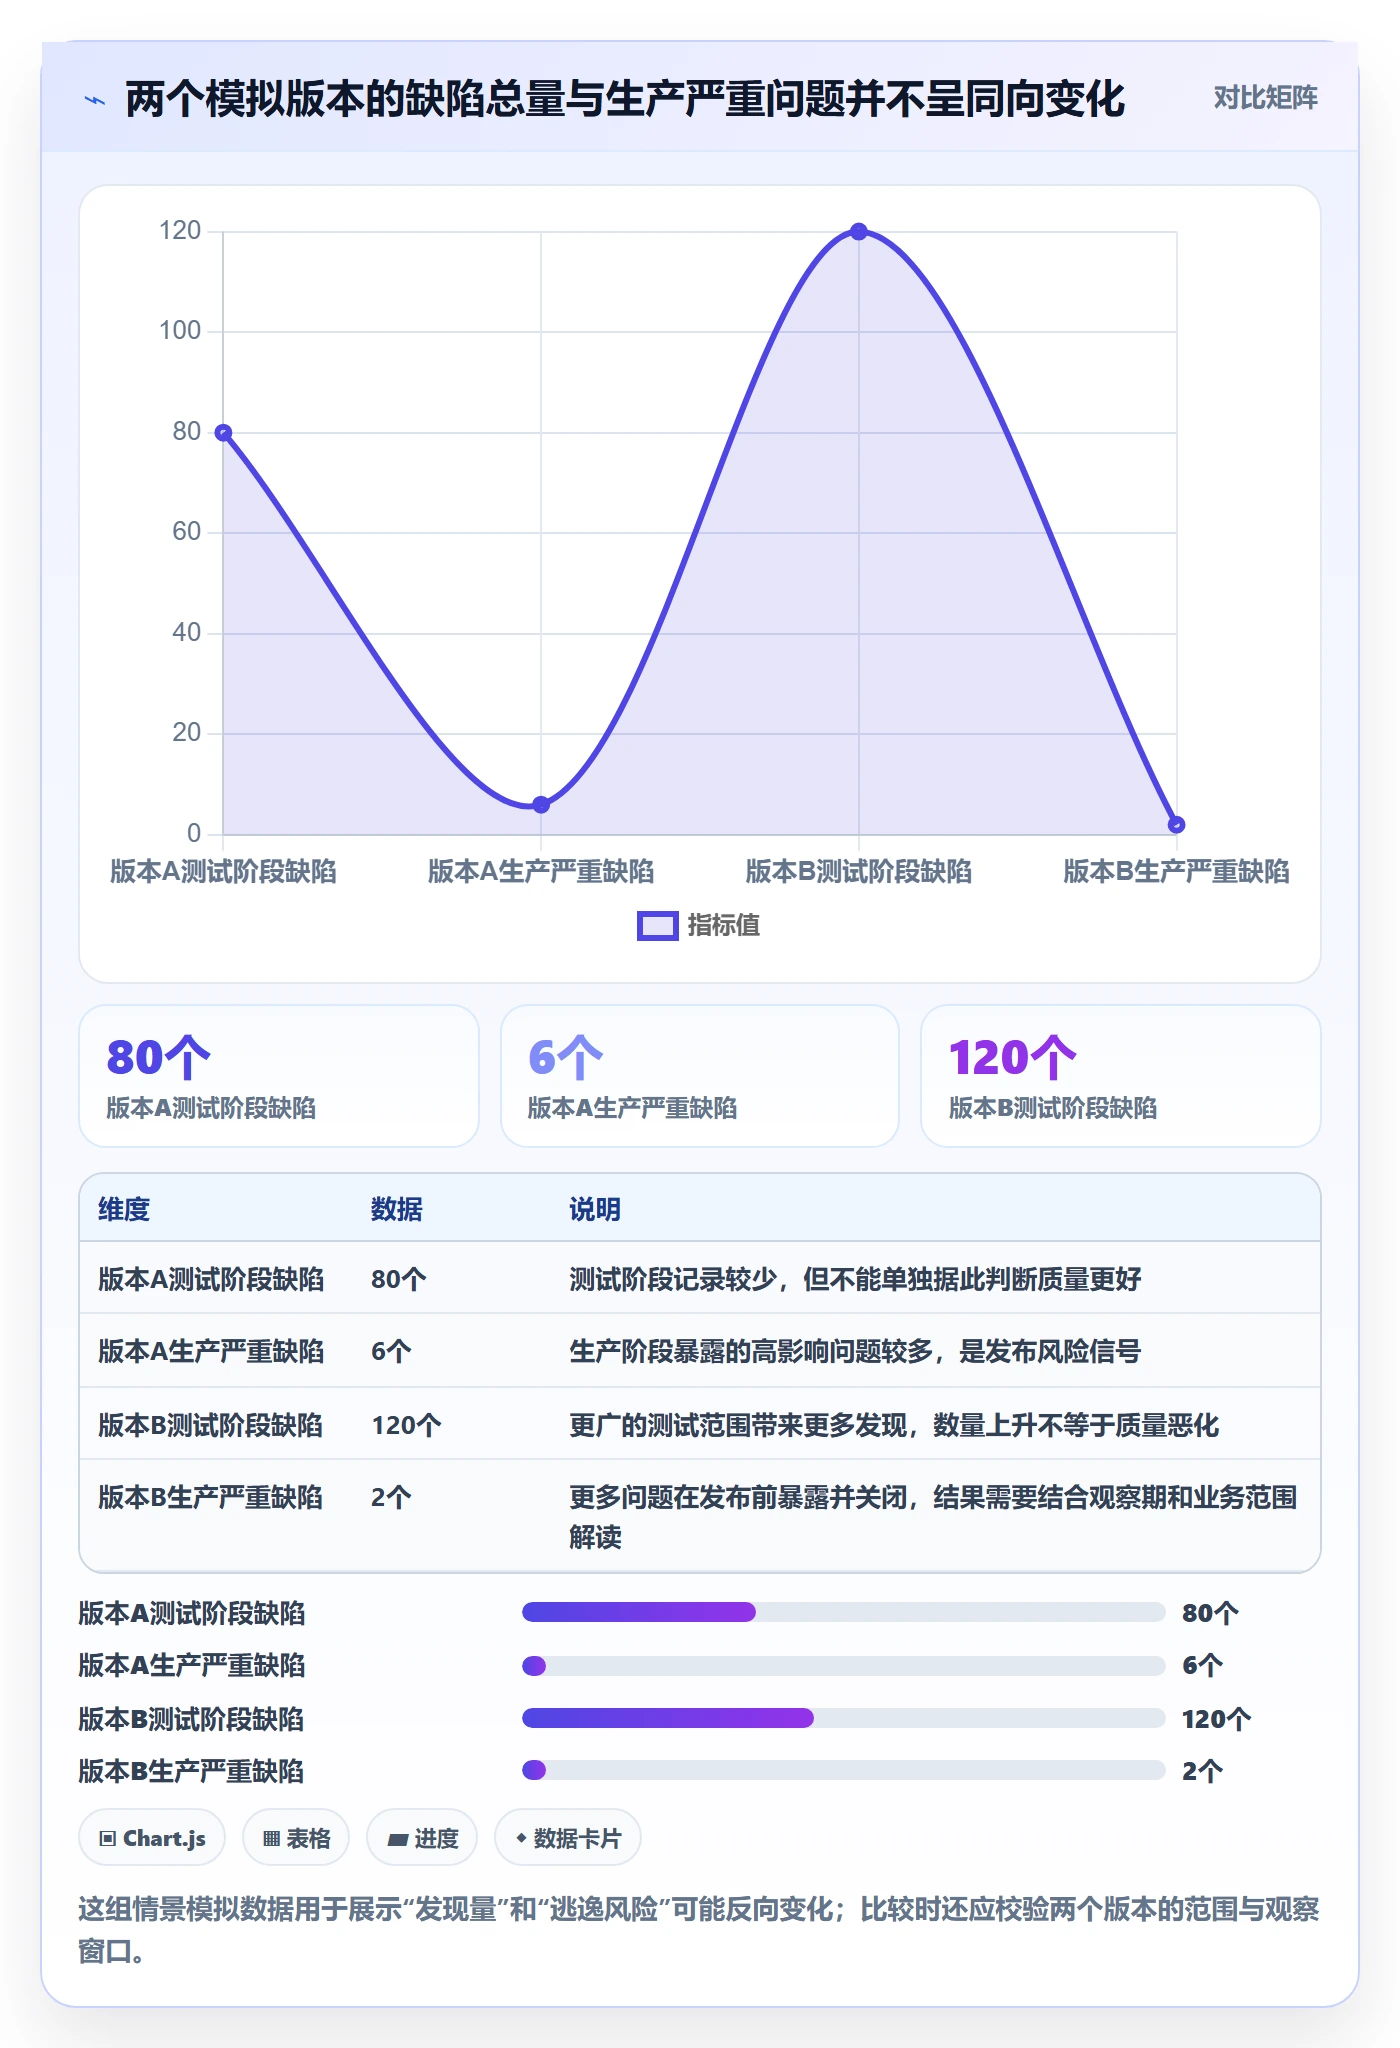Click the 对比矩阵 label in the header

pos(1265,98)
